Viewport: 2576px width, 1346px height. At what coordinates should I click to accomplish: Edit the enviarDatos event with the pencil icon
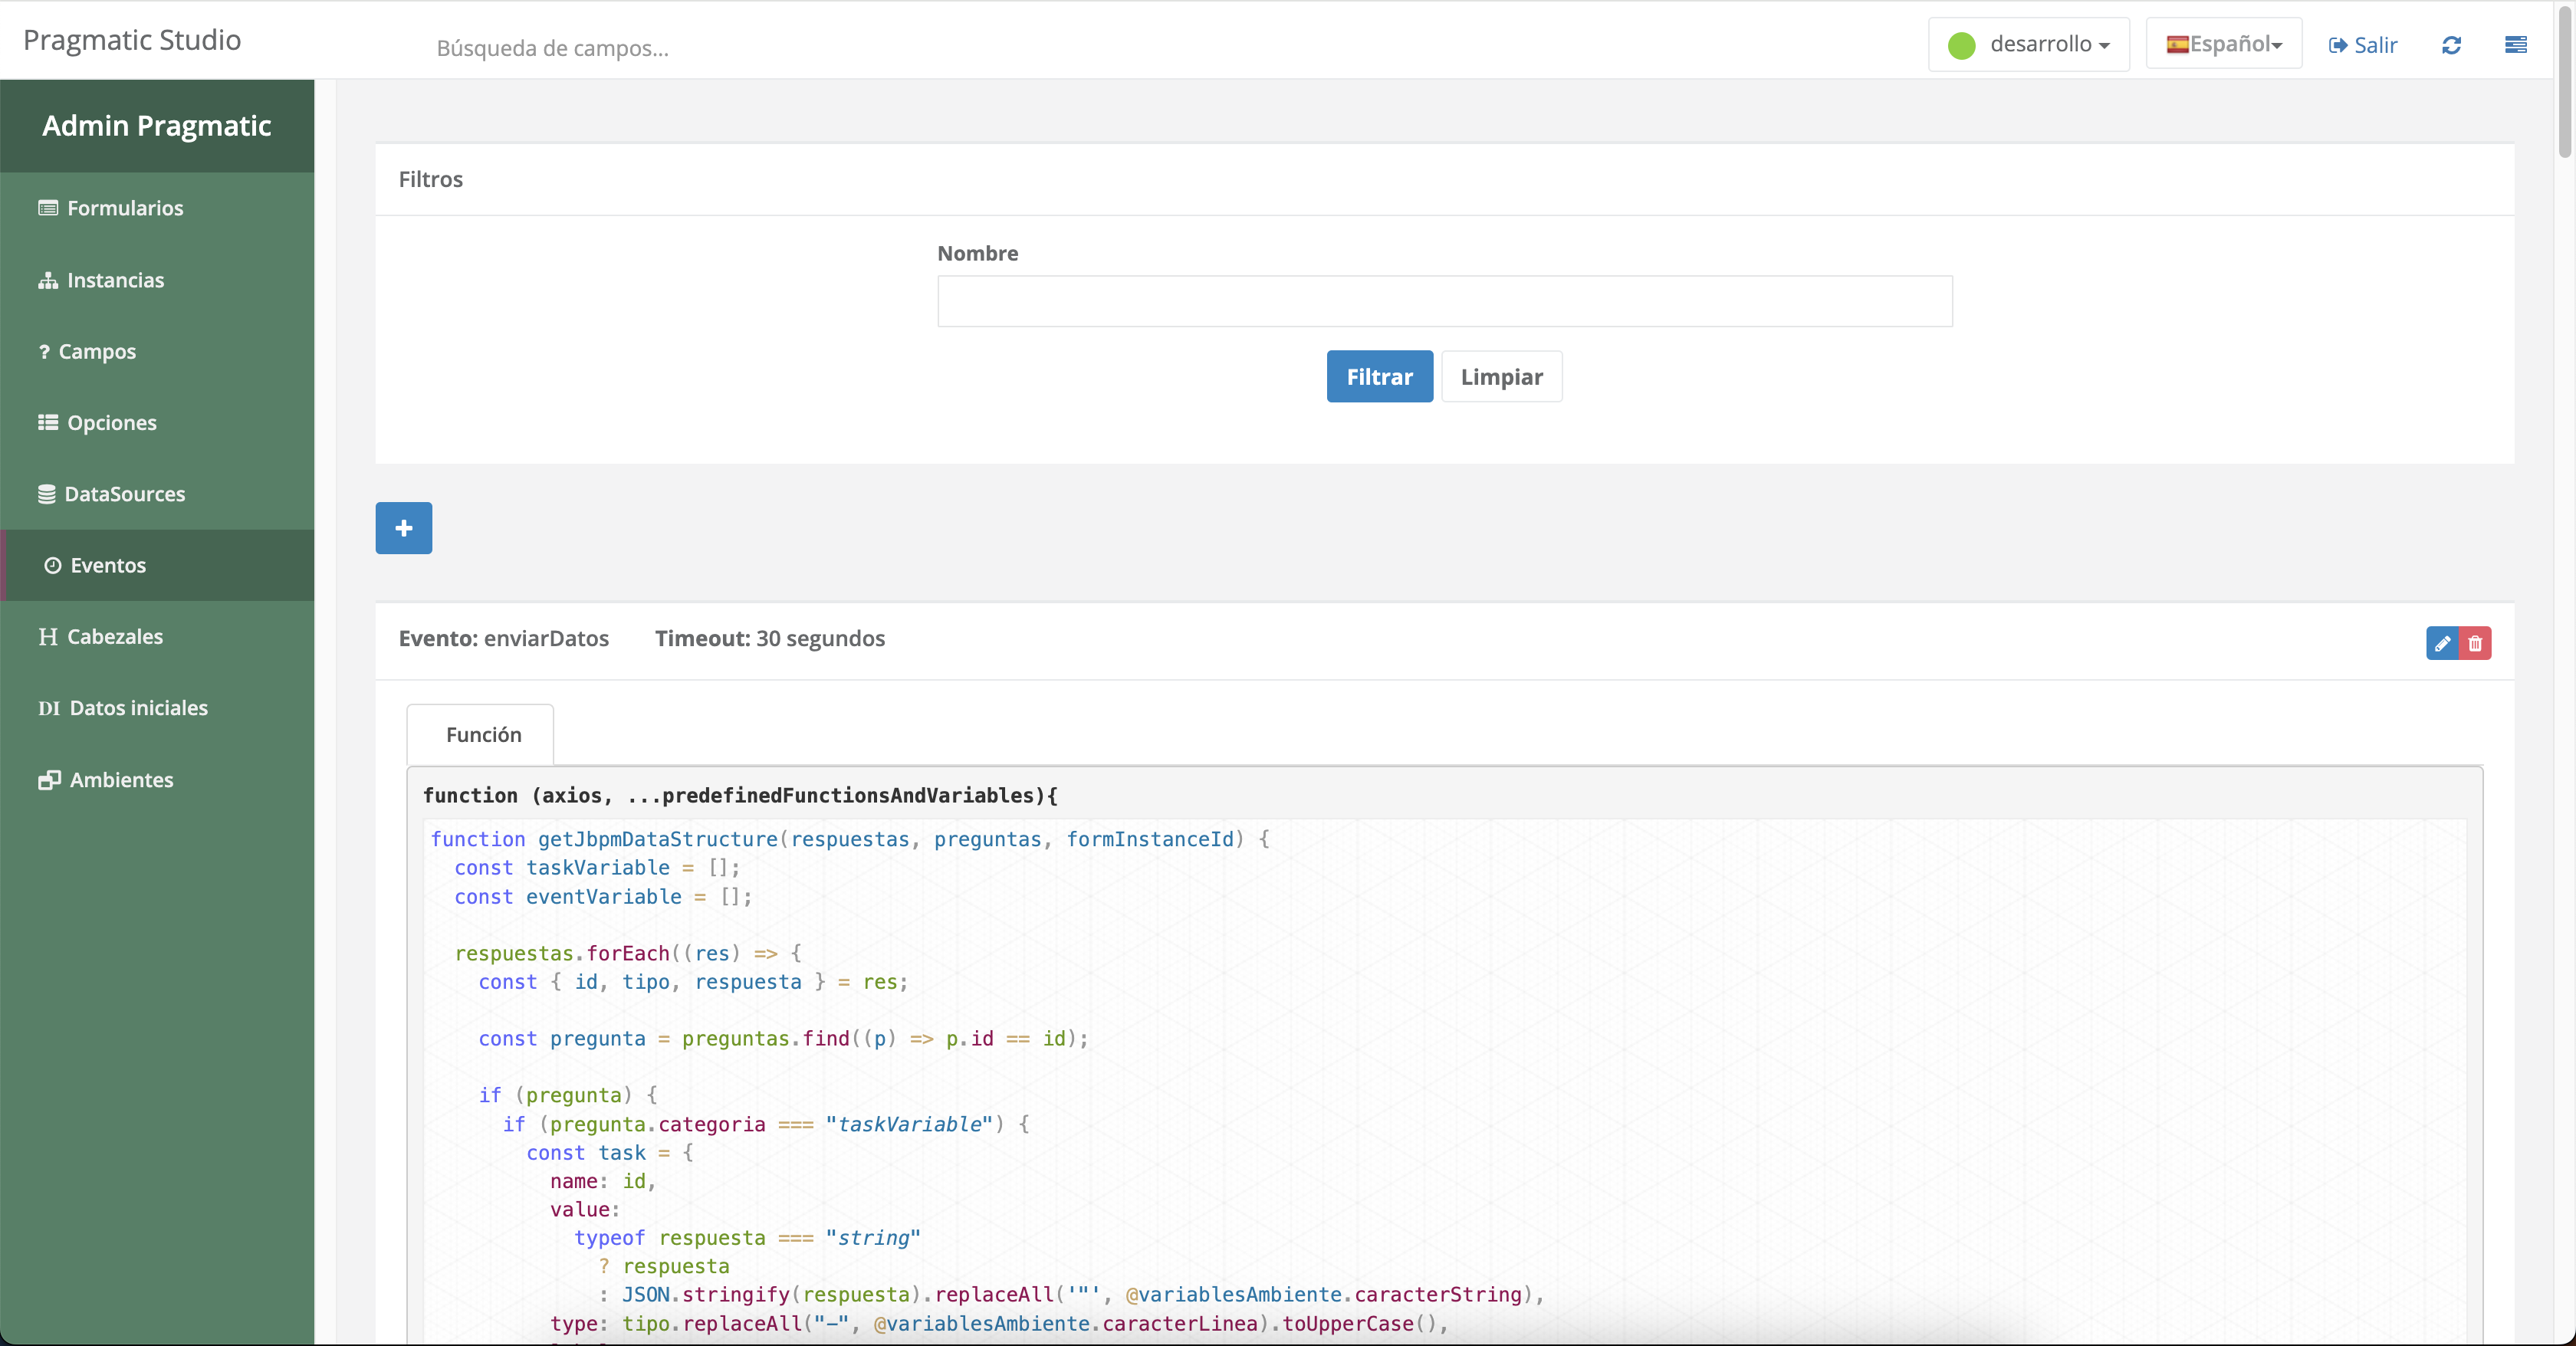click(2442, 643)
